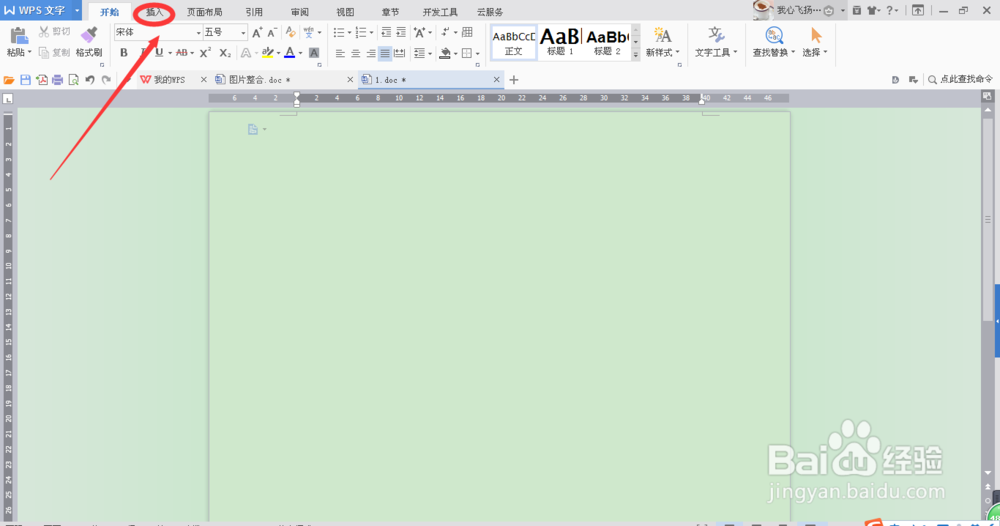Decrease paragraph indent
This screenshot has width=1000, height=526.
[x=386, y=33]
